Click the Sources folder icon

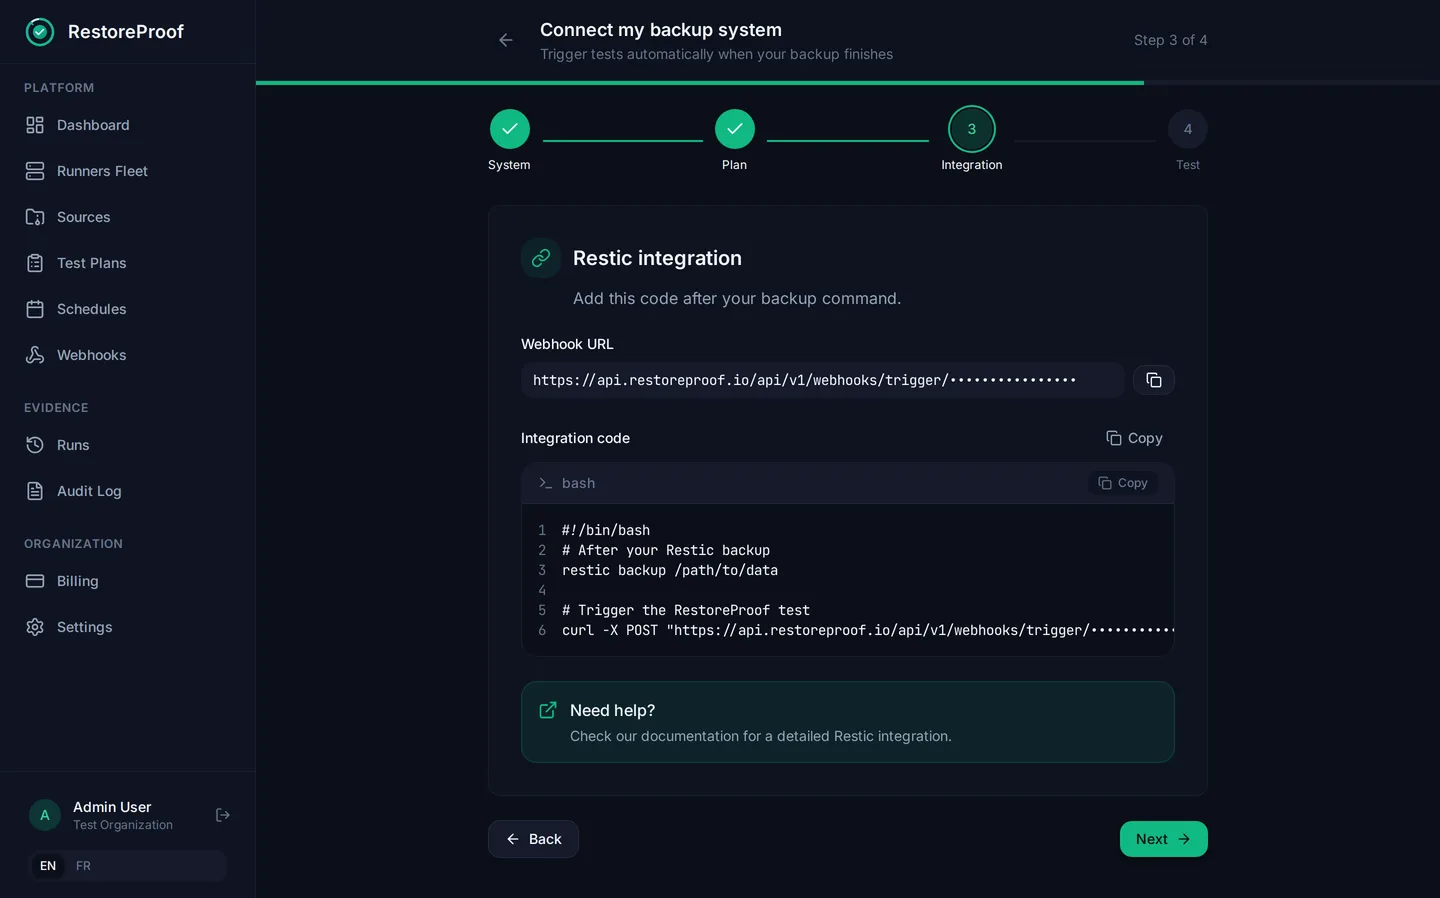click(x=35, y=217)
